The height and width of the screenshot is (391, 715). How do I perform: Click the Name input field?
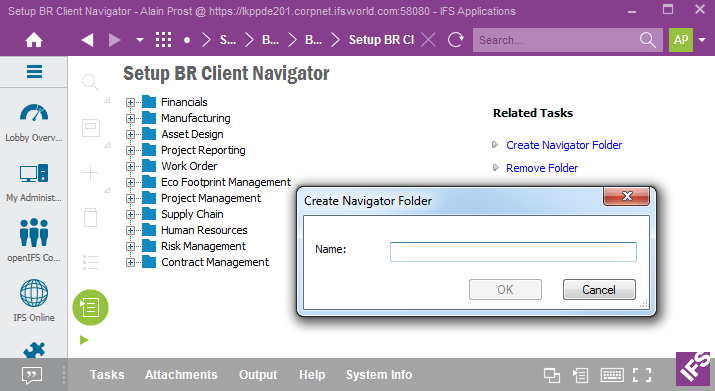(x=513, y=252)
